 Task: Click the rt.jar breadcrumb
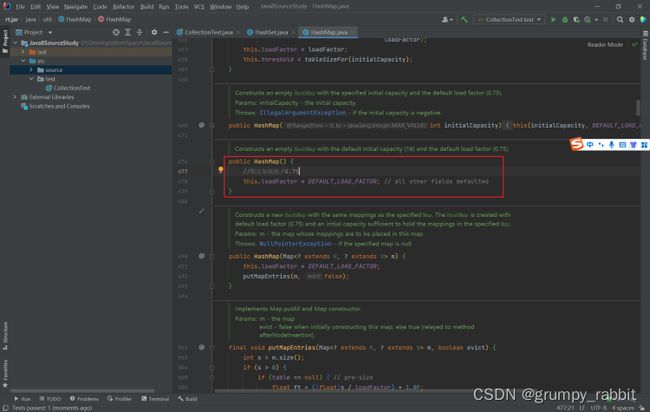pos(12,19)
